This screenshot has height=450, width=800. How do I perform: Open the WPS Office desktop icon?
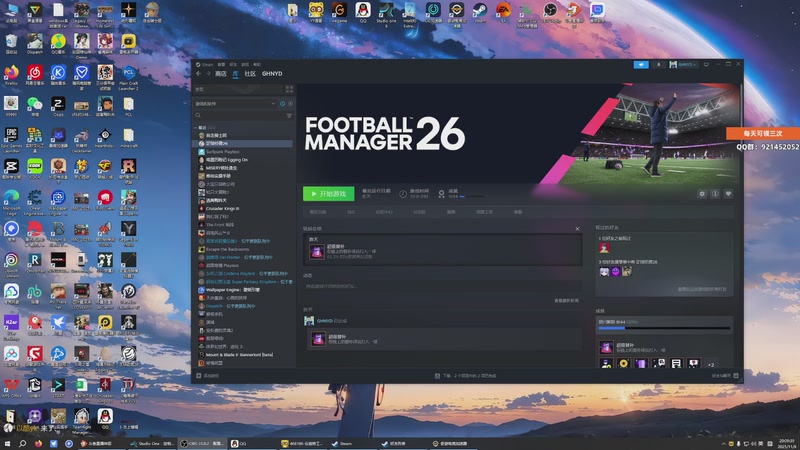(11, 387)
